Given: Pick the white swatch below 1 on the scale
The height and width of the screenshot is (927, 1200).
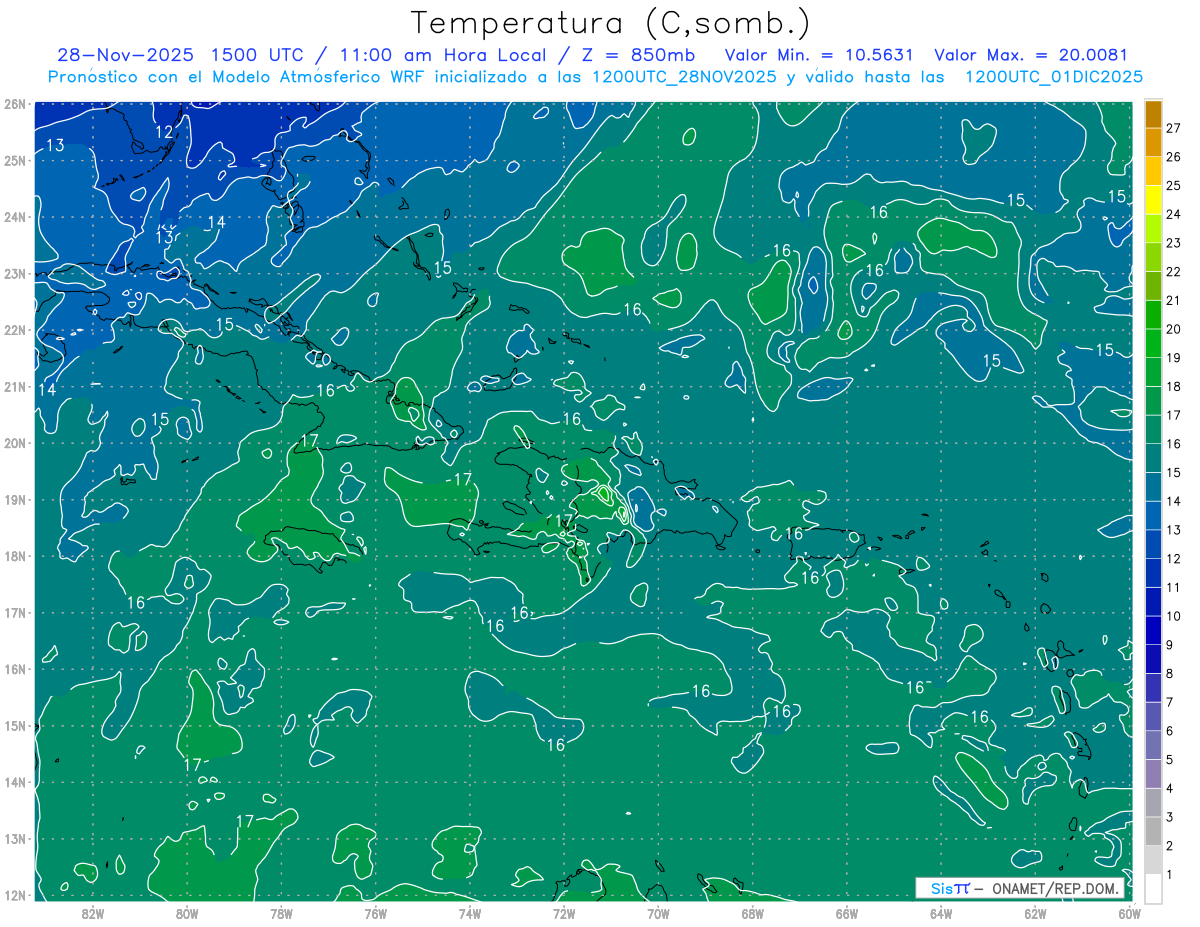Looking at the screenshot, I should click(1153, 889).
